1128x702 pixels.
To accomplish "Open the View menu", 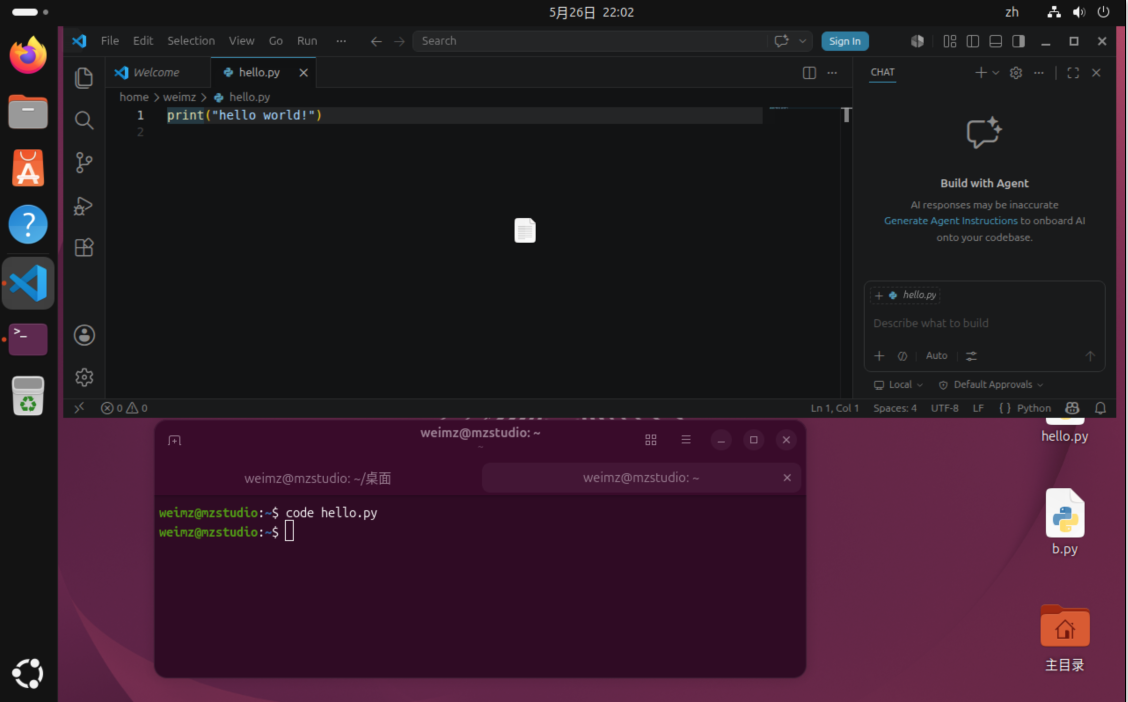I will (241, 41).
